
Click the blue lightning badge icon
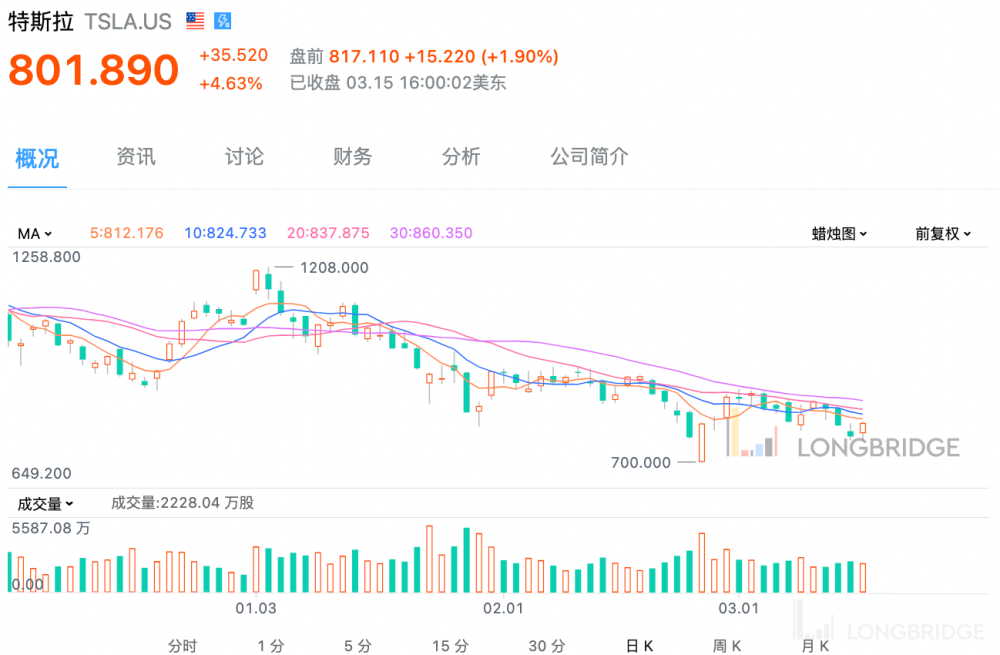[x=223, y=21]
